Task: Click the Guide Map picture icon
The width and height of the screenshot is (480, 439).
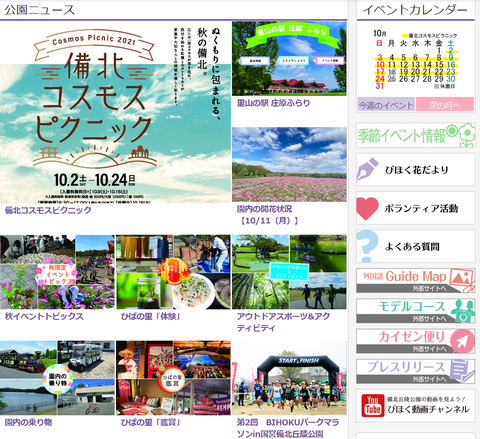Action: tap(462, 280)
